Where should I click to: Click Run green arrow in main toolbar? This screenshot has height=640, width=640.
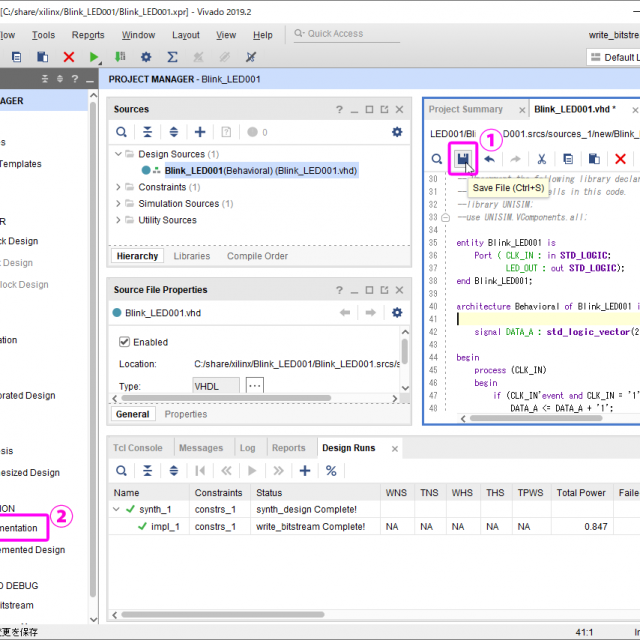95,58
